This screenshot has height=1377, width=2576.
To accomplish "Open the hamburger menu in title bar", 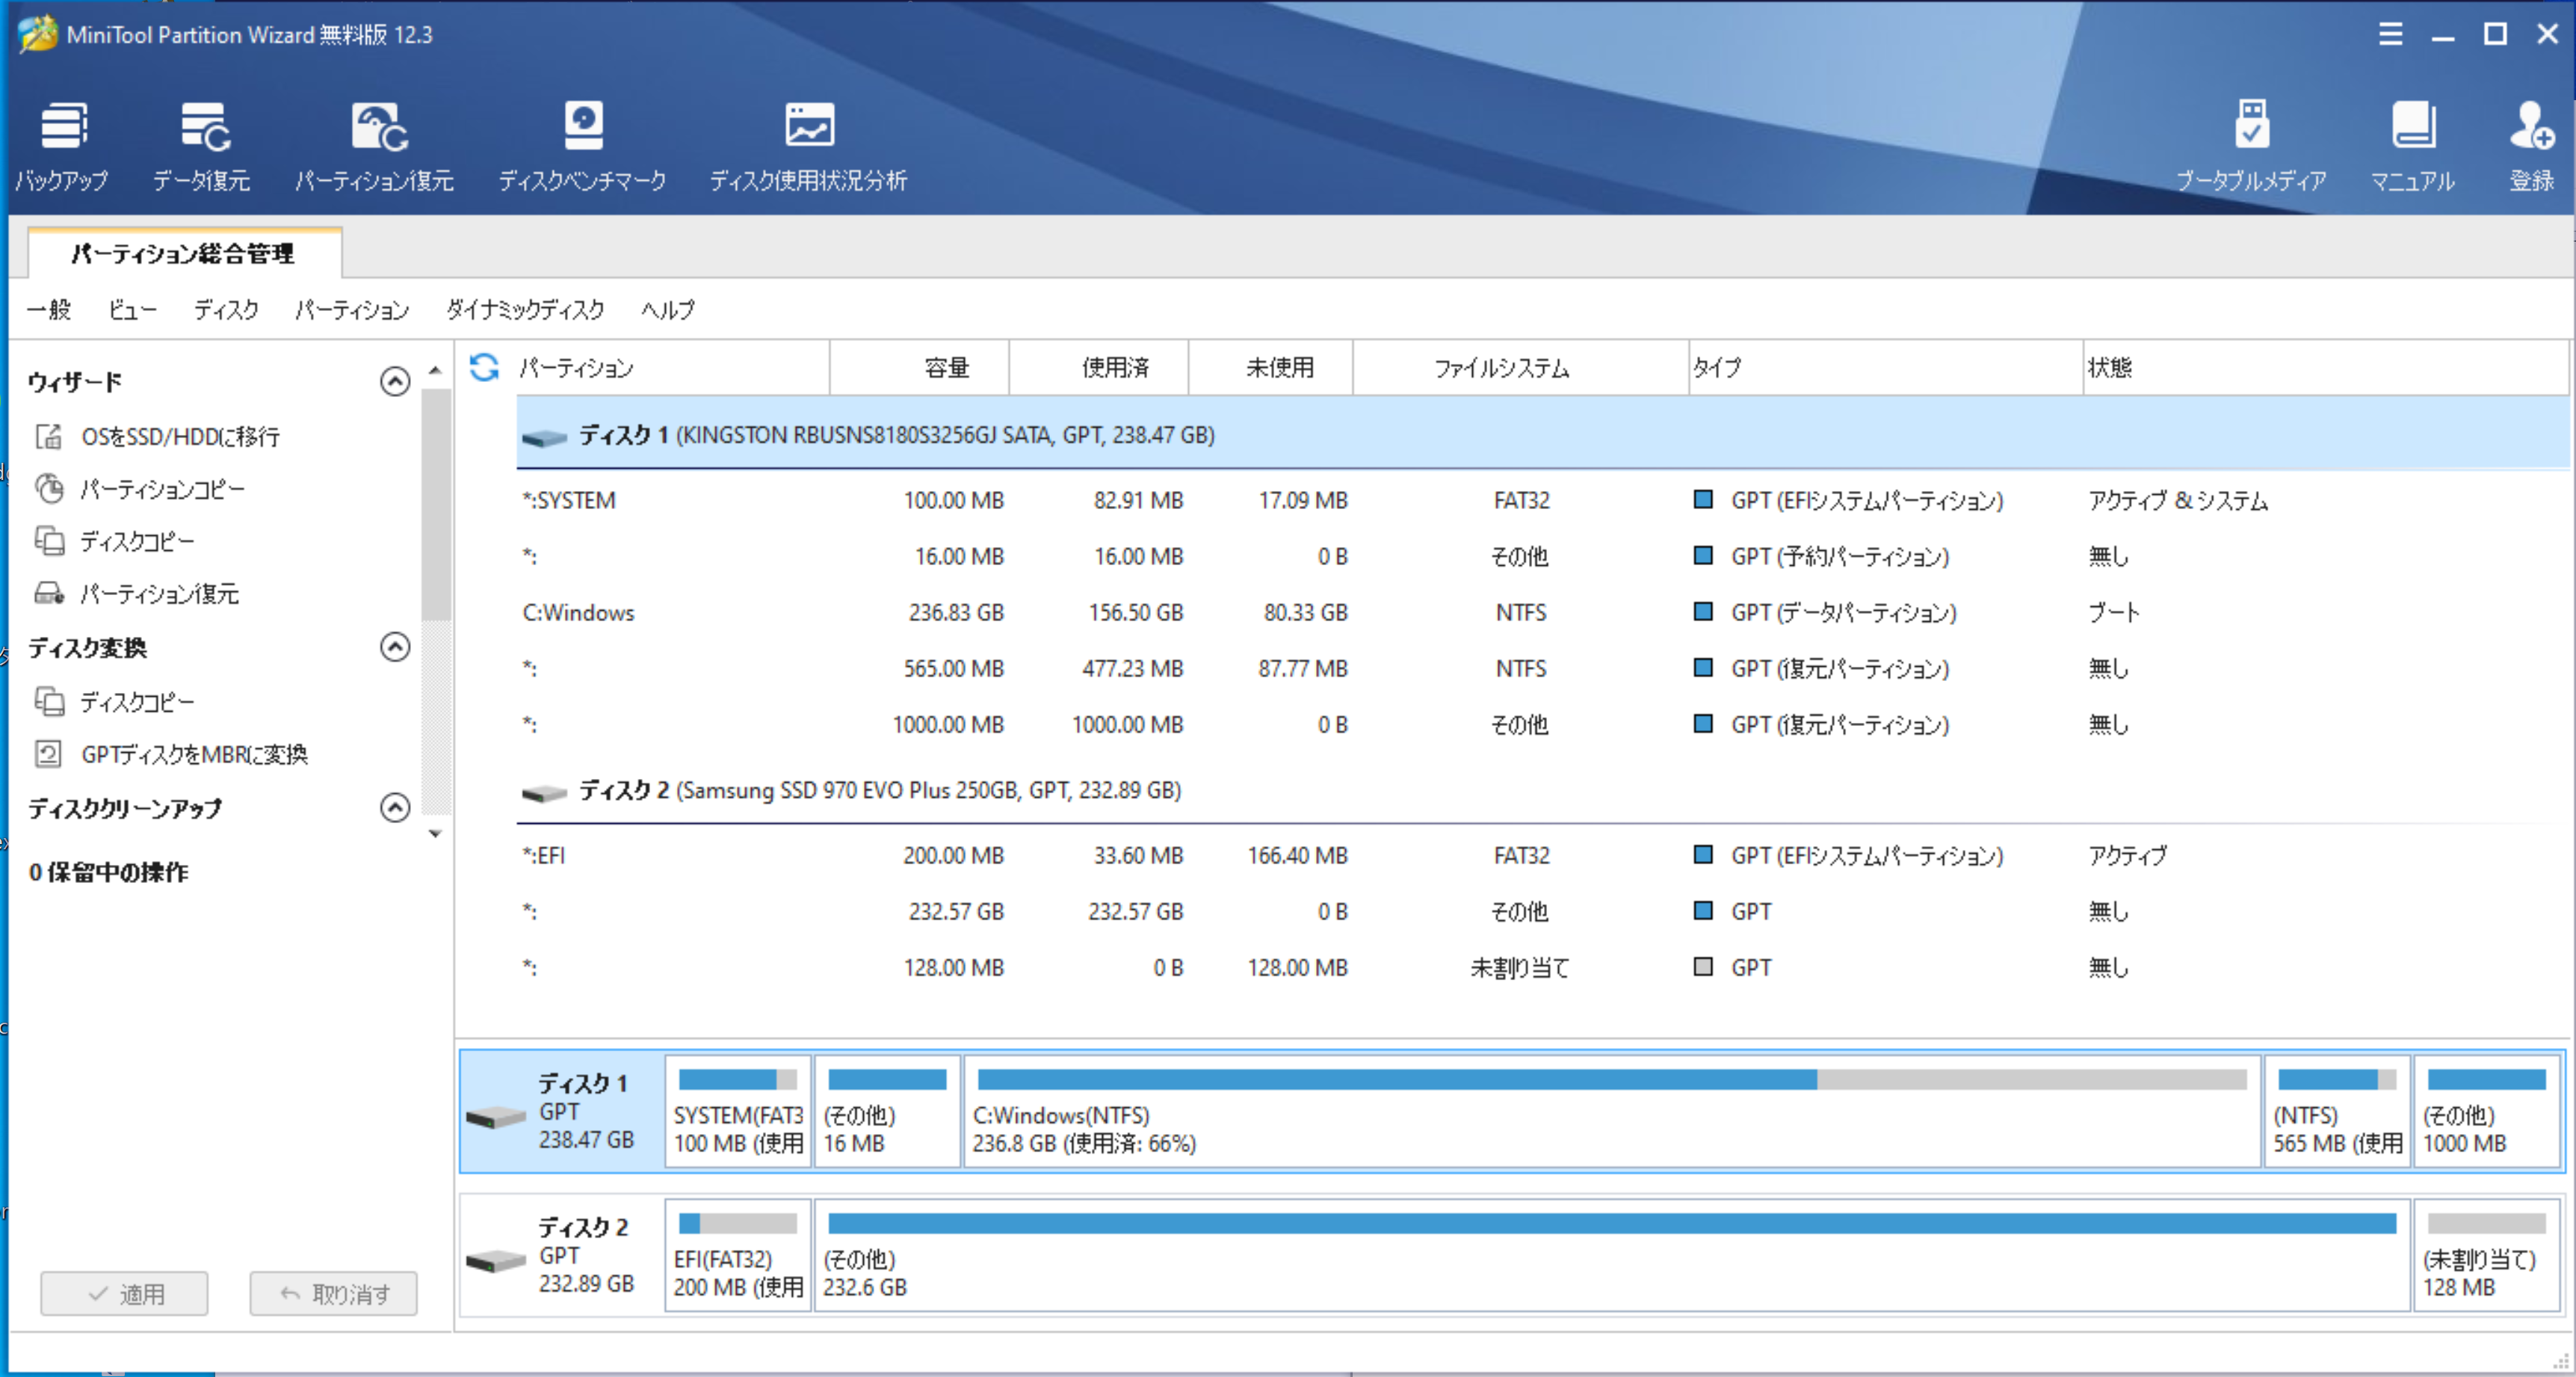I will [x=2390, y=35].
